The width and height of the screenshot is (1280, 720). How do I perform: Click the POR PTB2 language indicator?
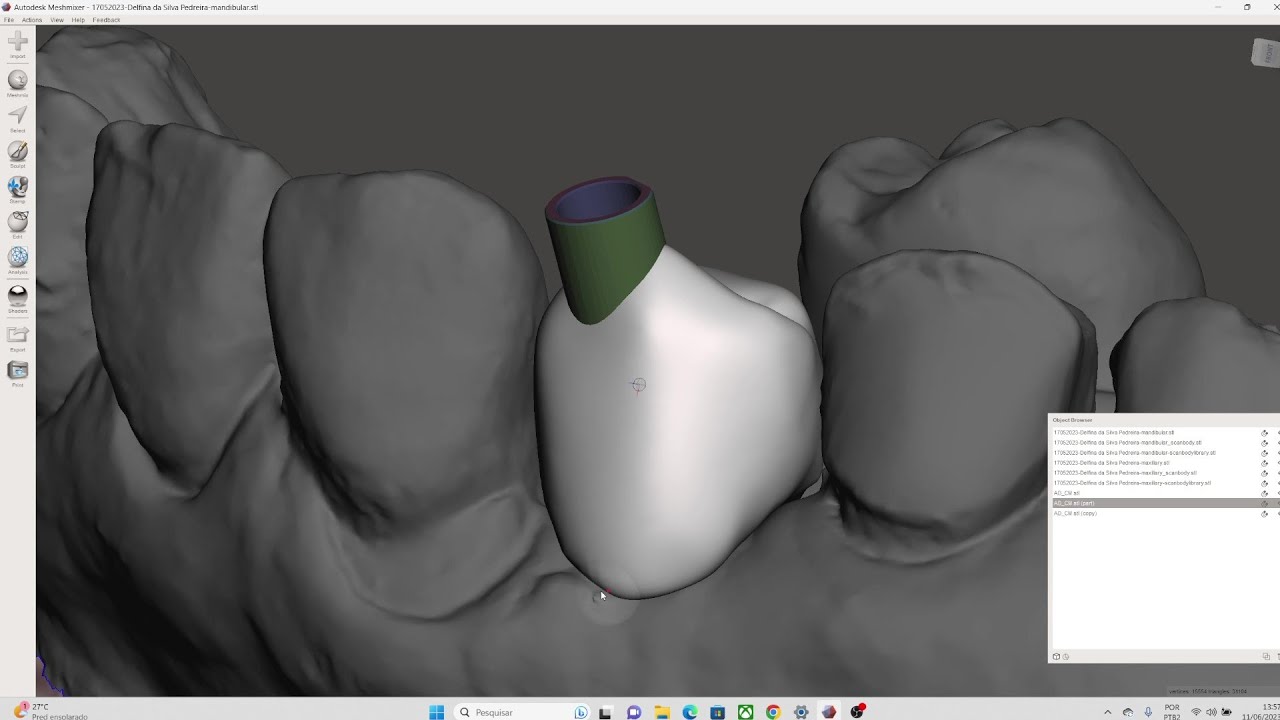[1172, 712]
